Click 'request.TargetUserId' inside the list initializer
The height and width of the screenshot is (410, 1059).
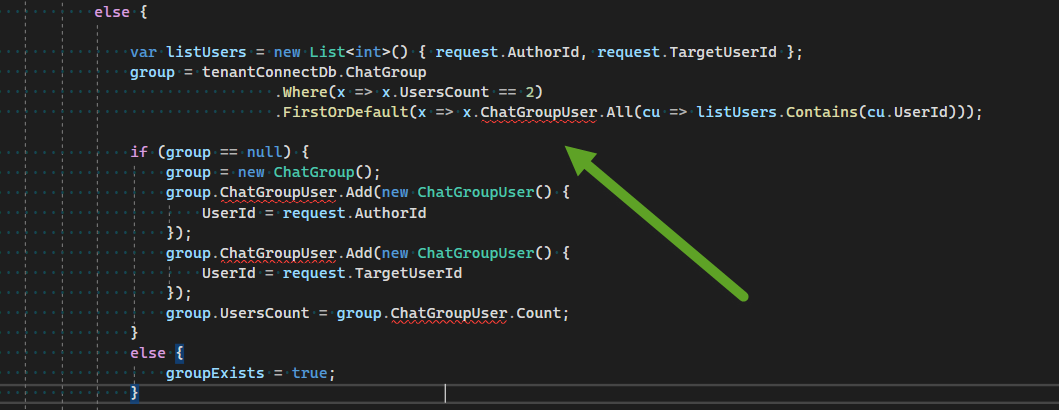(x=687, y=52)
